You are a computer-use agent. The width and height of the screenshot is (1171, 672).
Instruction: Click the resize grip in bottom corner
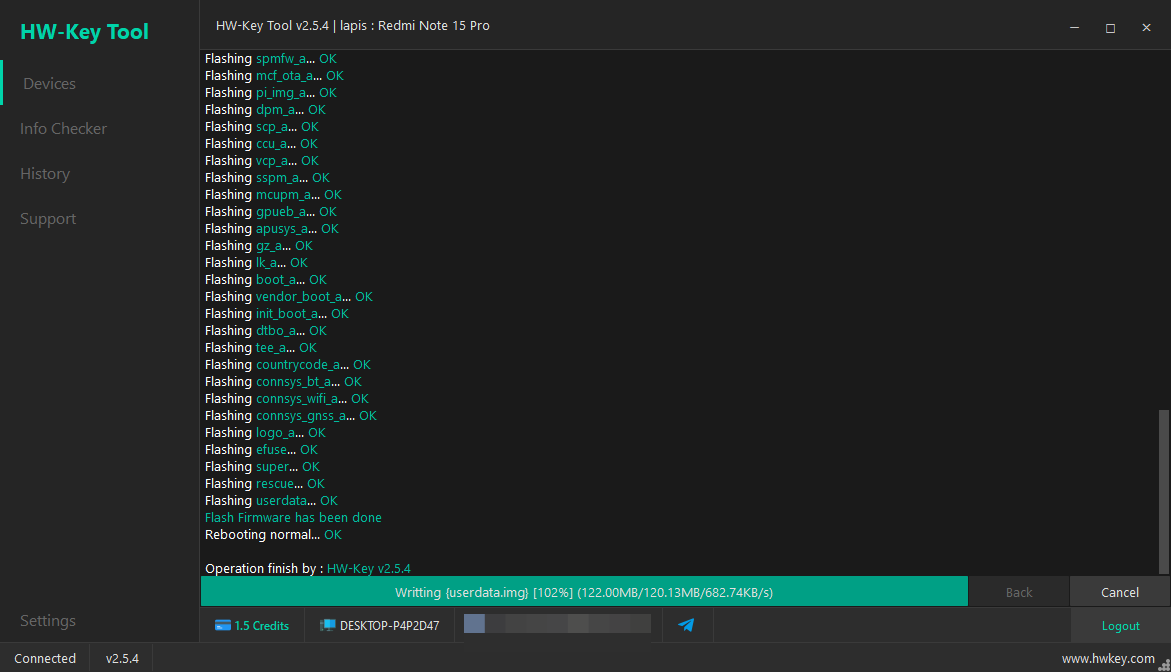click(1164, 665)
